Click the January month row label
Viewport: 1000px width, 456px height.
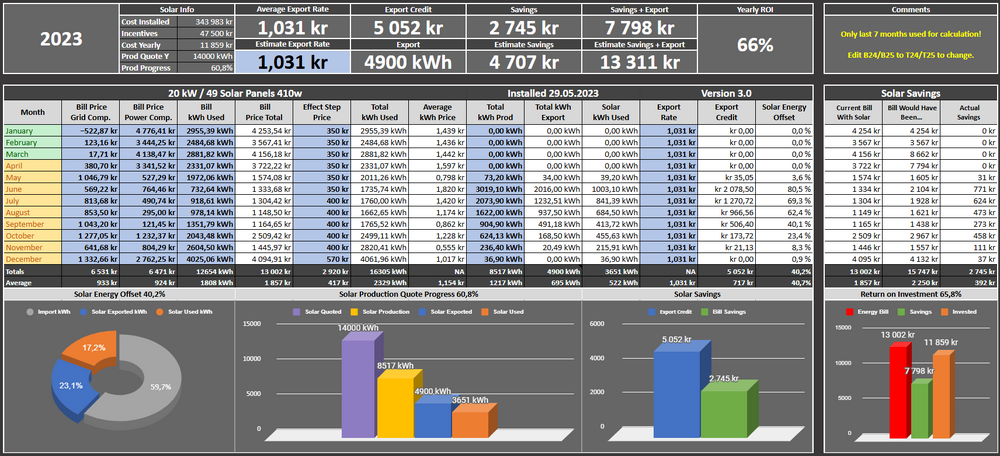32,131
